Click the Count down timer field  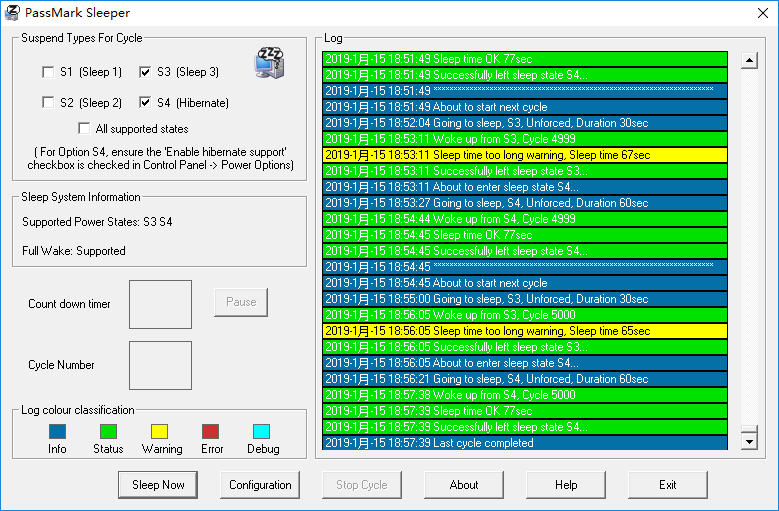click(x=160, y=304)
